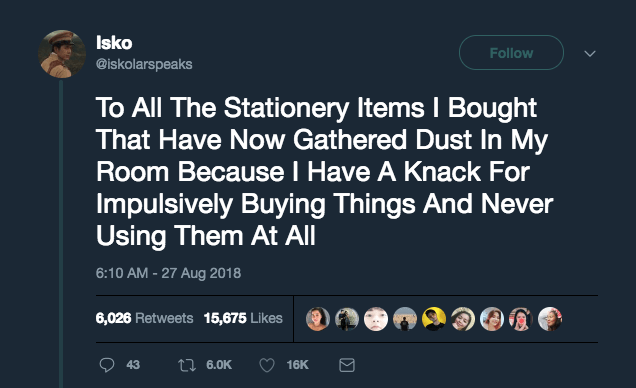Click the tweet text about stationery items
This screenshot has width=636, height=388.
click(x=324, y=171)
